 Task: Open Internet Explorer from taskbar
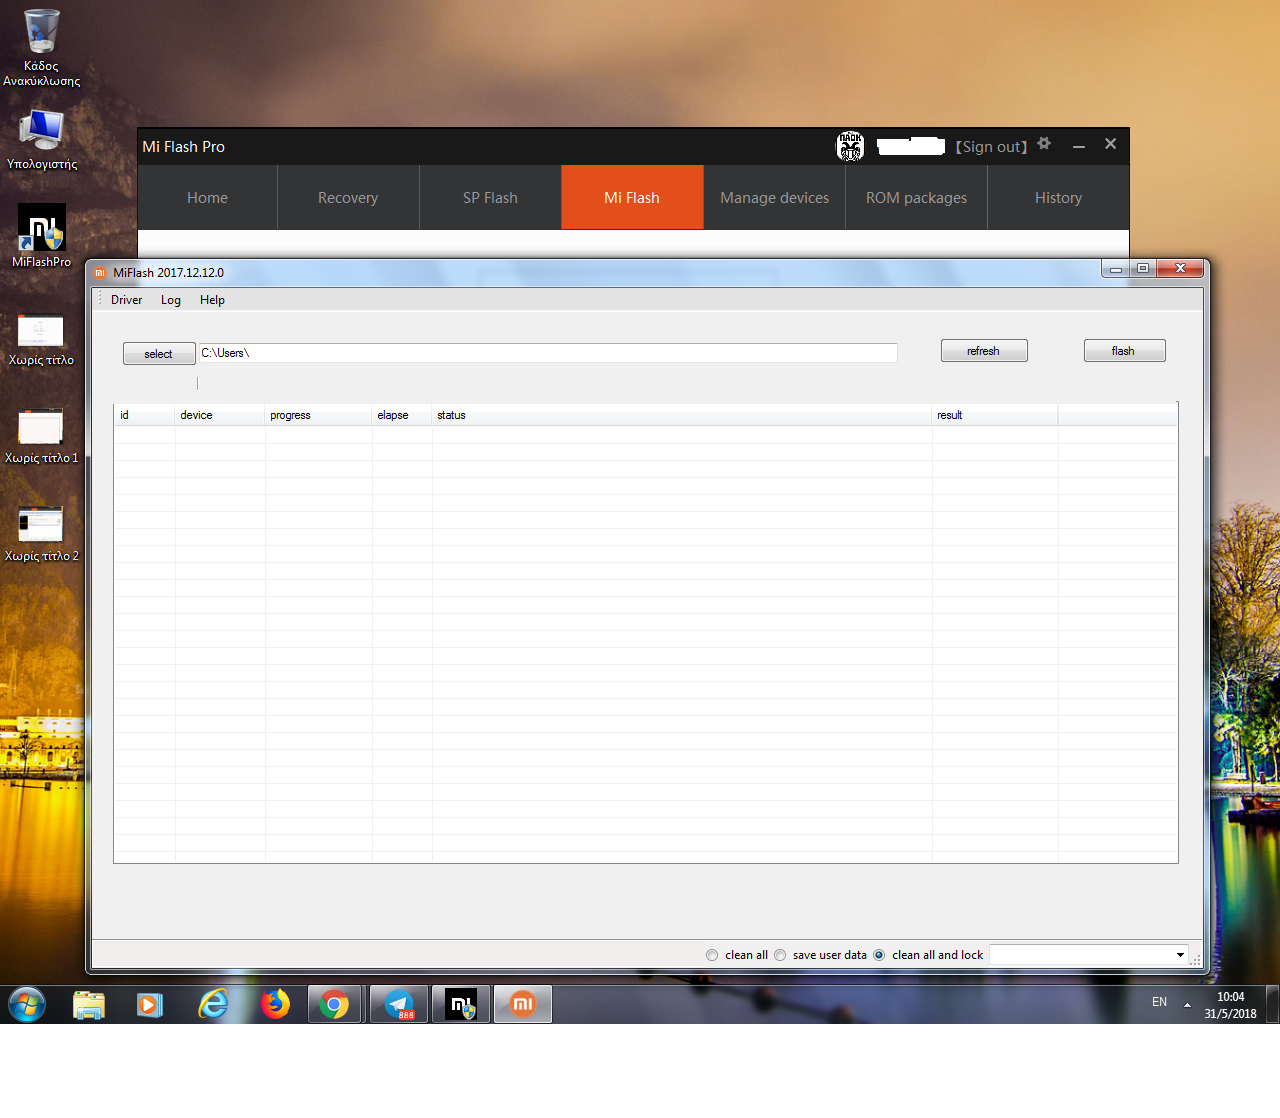coord(212,1004)
